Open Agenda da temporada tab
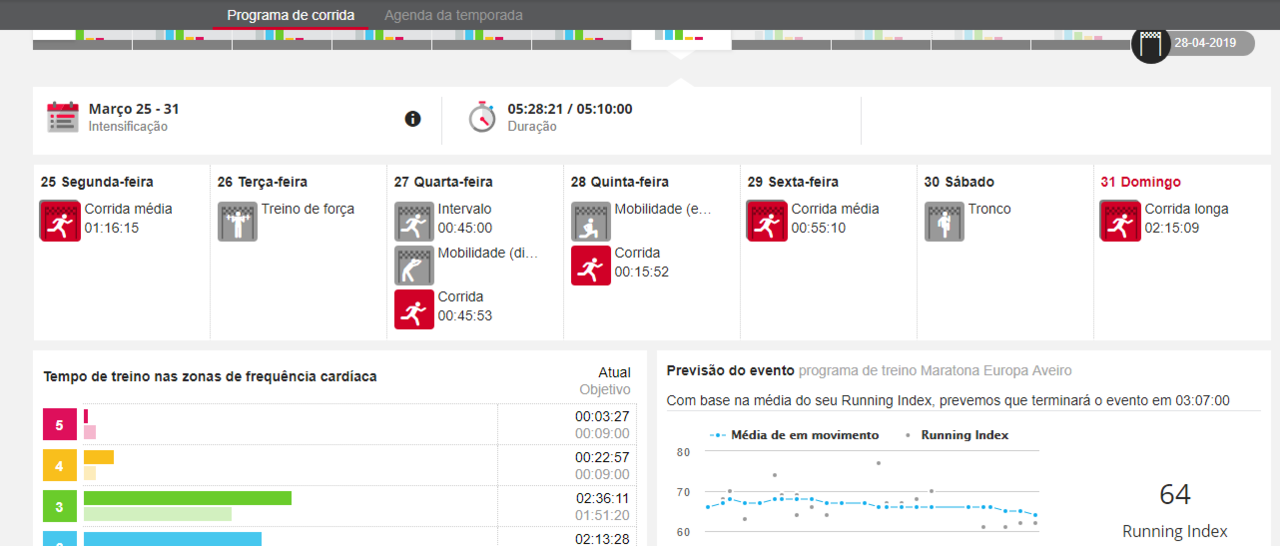 point(453,15)
